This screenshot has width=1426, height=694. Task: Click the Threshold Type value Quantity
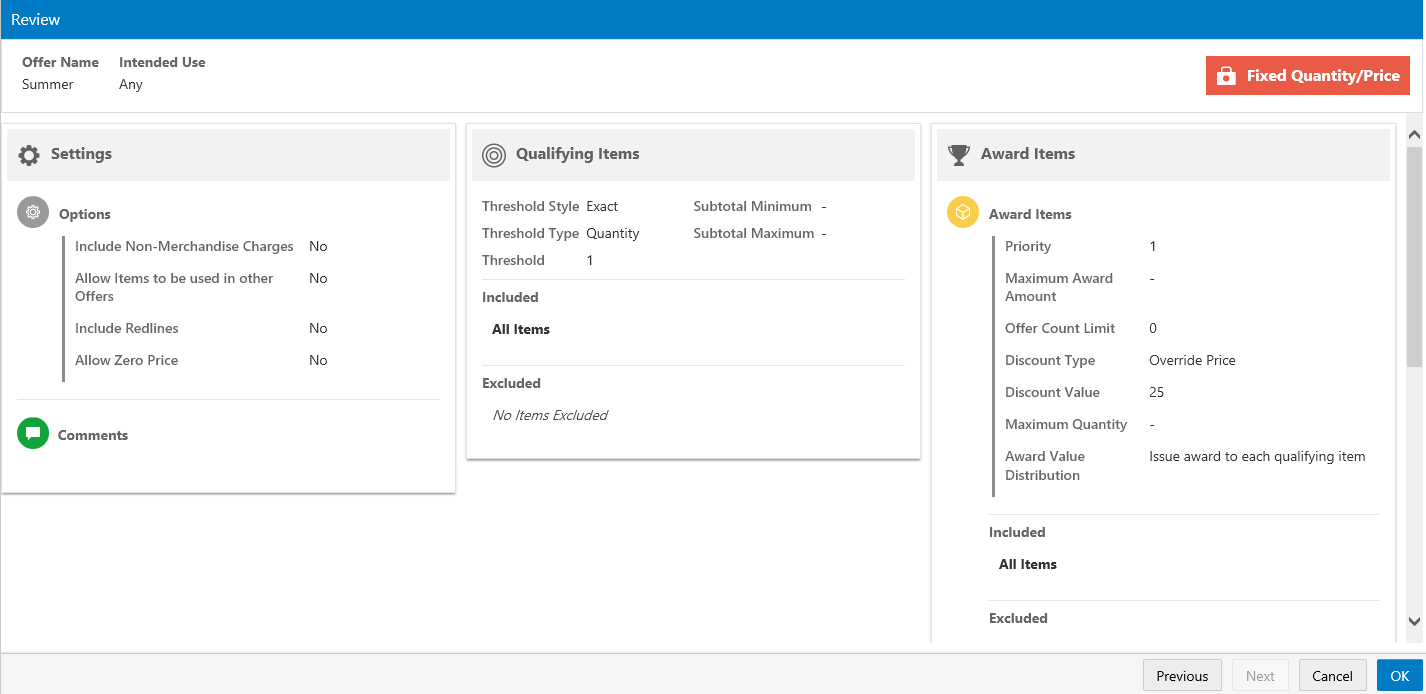pos(613,233)
